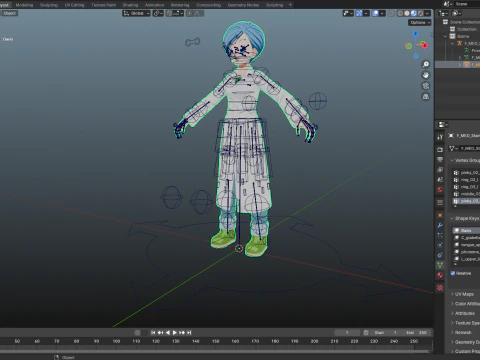
Task: Open Object Constraints properties tab
Action: pos(440,255)
